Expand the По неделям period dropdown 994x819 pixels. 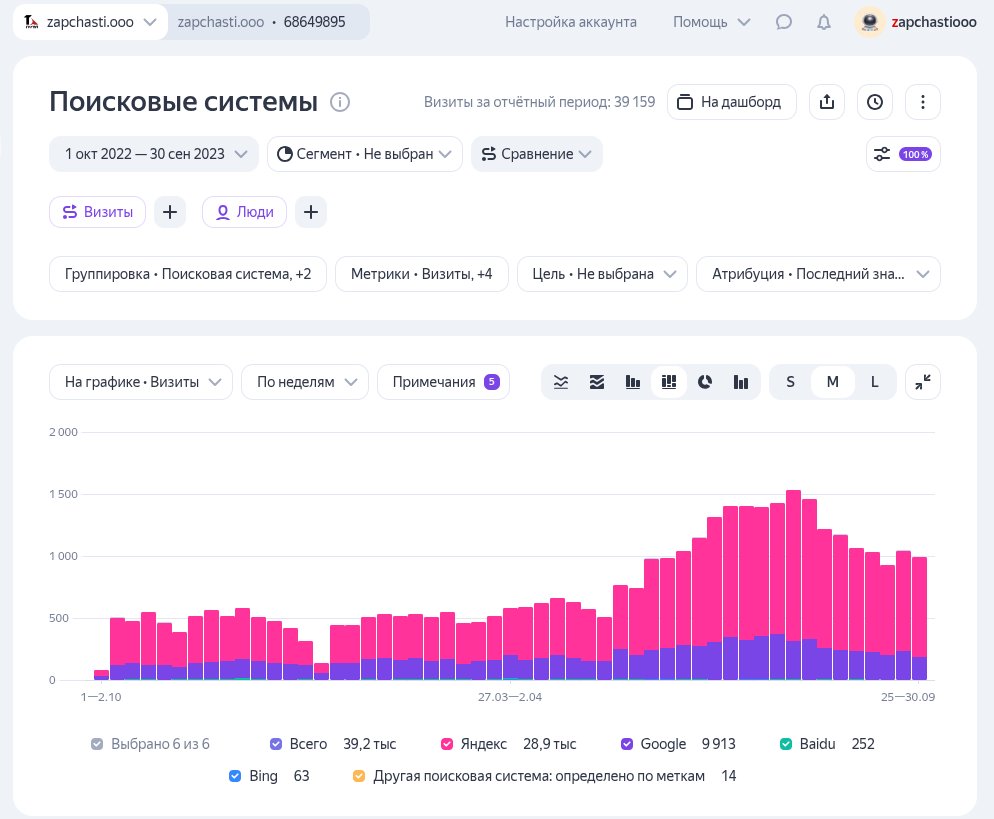305,382
